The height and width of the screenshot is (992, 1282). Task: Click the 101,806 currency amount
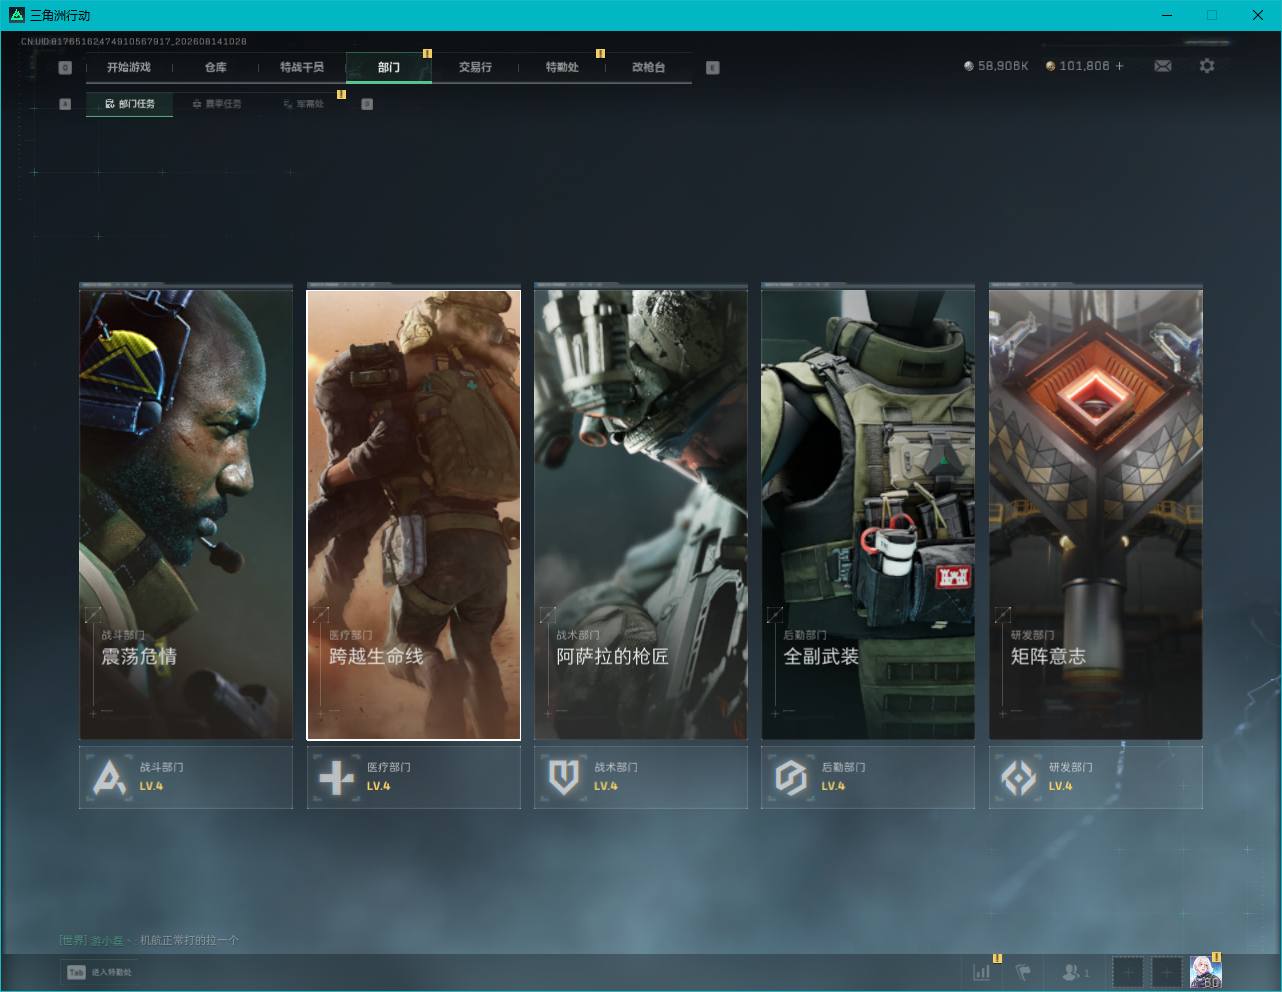1084,66
